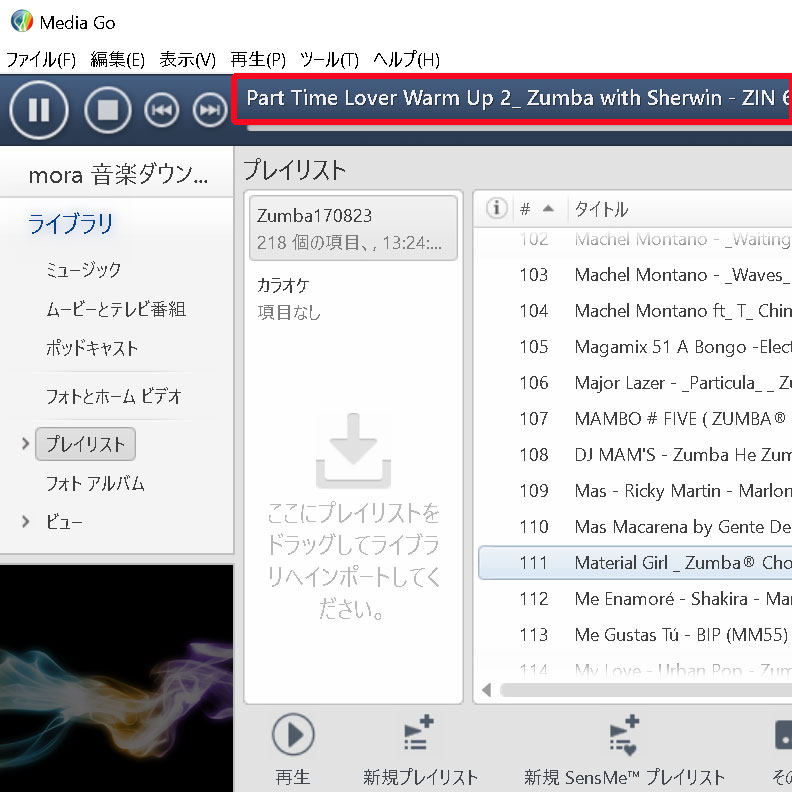The image size is (792, 792).
Task: Click the visualizer artwork thumbnail
Action: [x=117, y=678]
